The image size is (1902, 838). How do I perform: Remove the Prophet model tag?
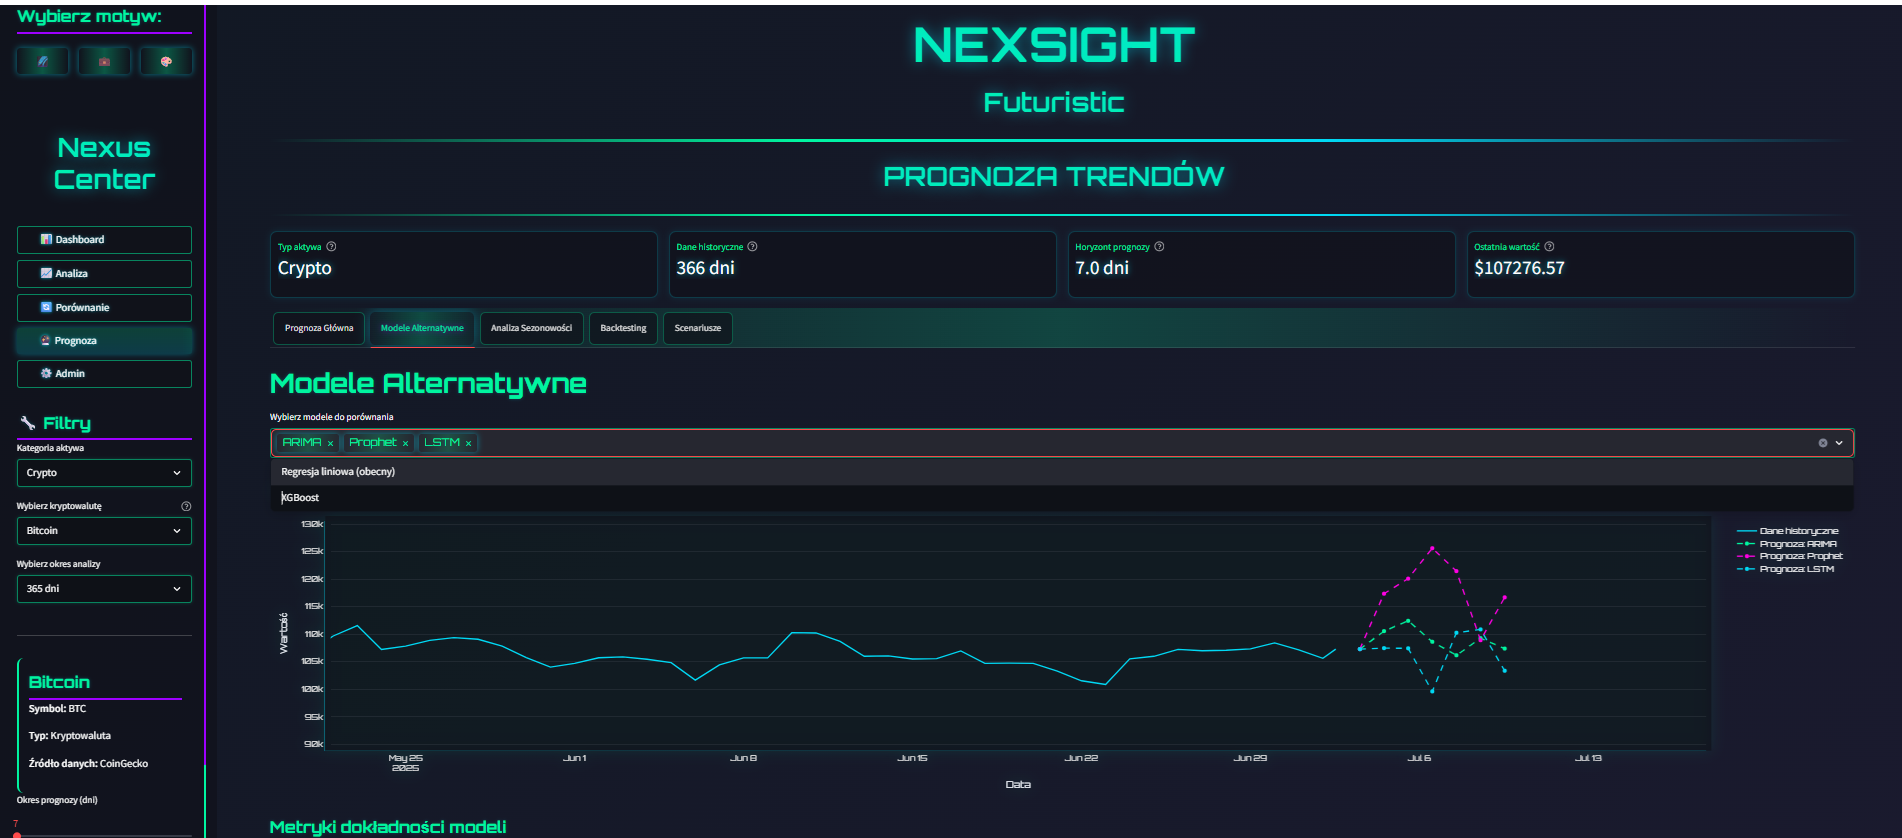point(405,443)
